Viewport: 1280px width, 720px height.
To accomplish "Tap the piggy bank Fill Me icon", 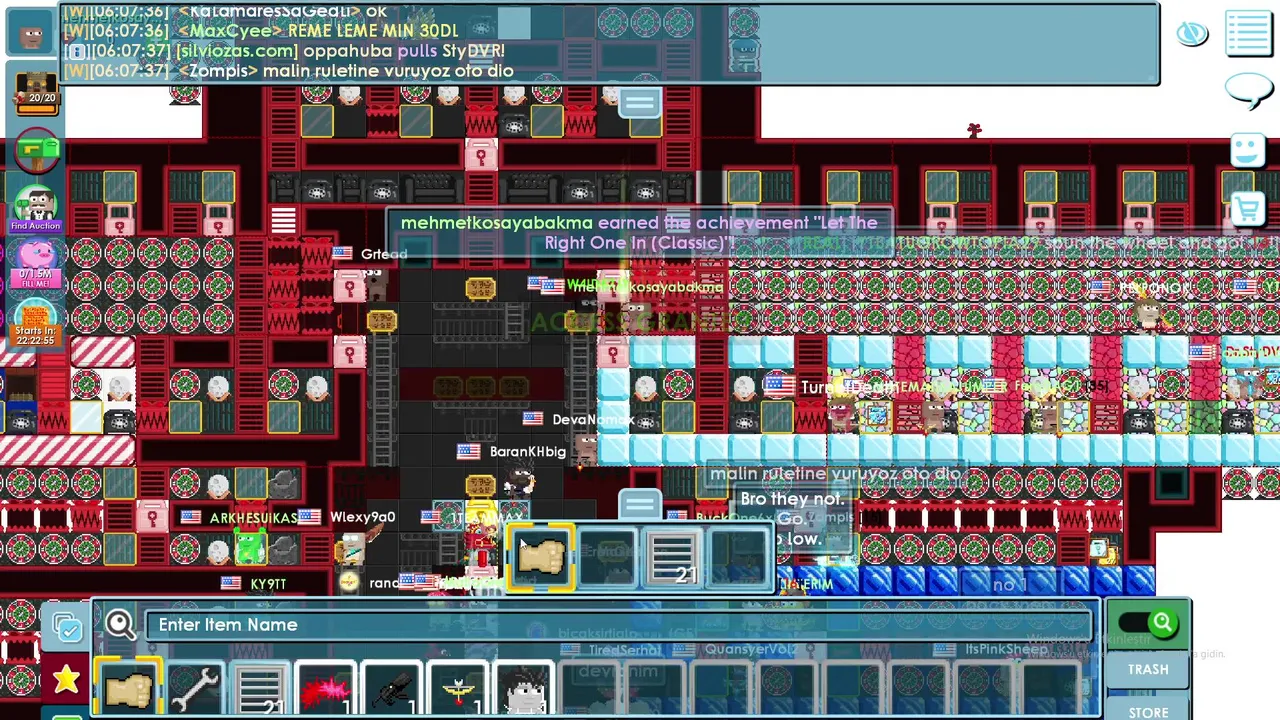I will point(36,264).
